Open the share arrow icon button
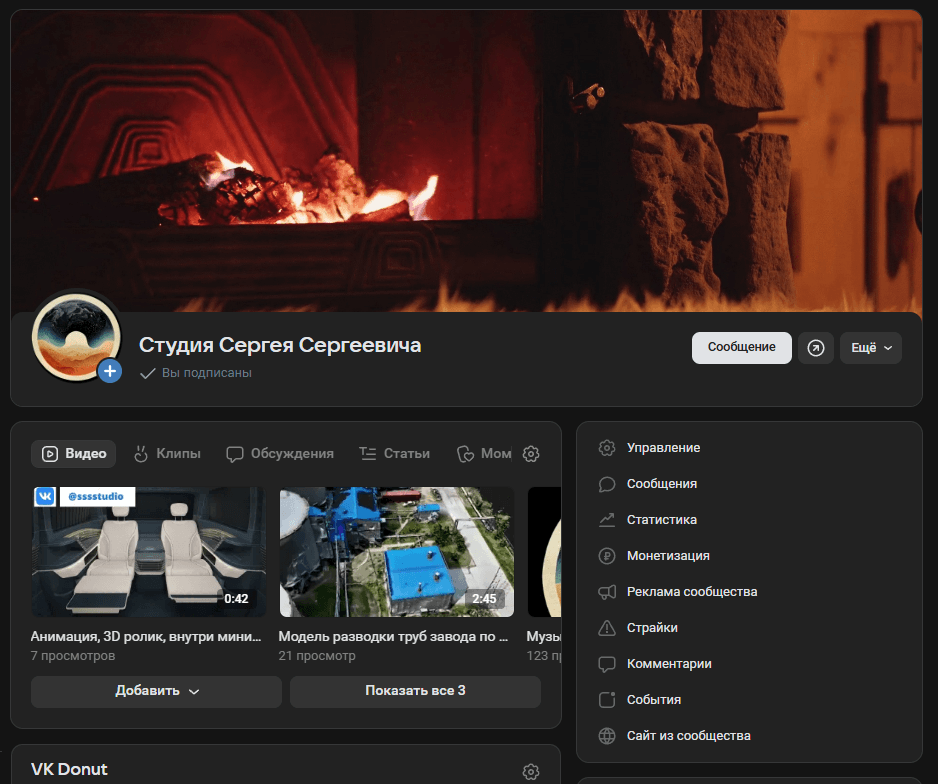 pos(816,348)
